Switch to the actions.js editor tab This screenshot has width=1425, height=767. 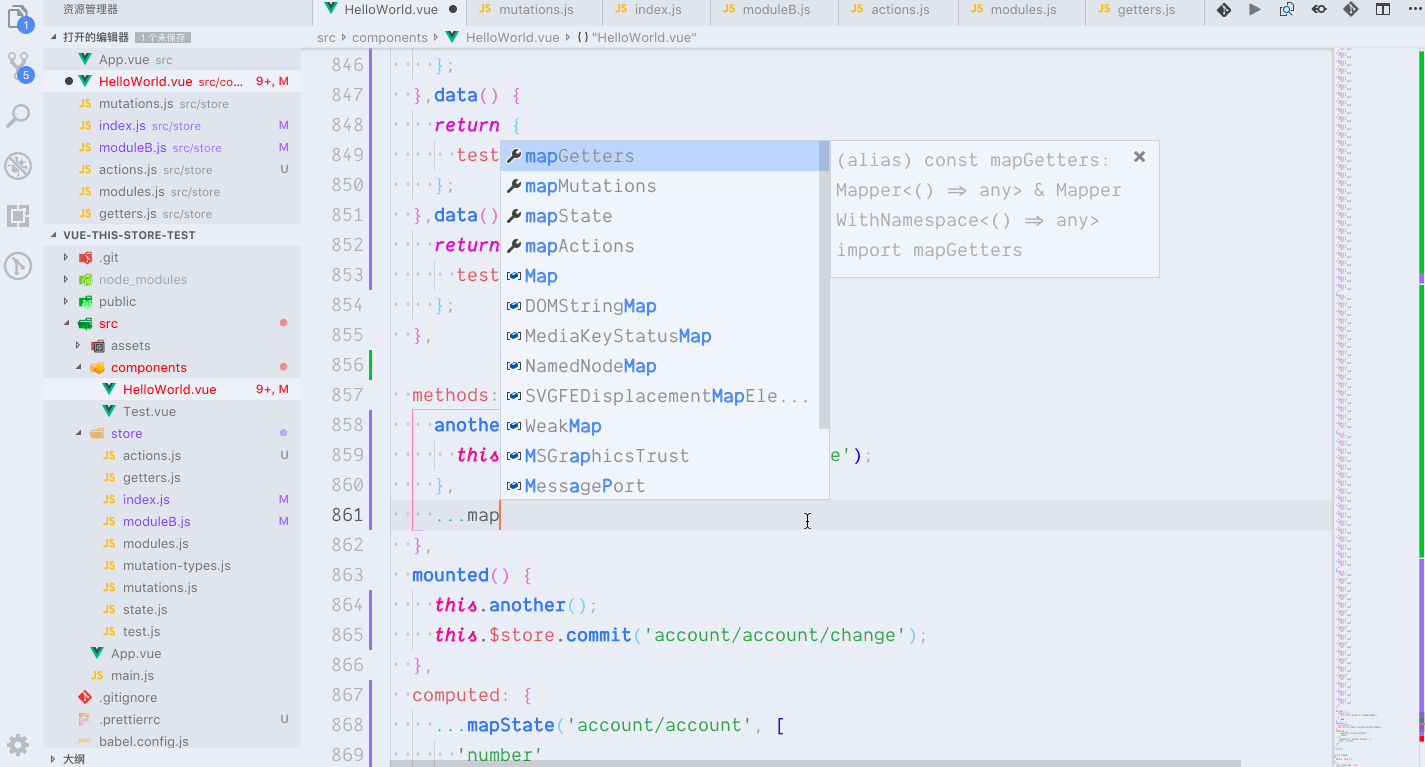(898, 10)
